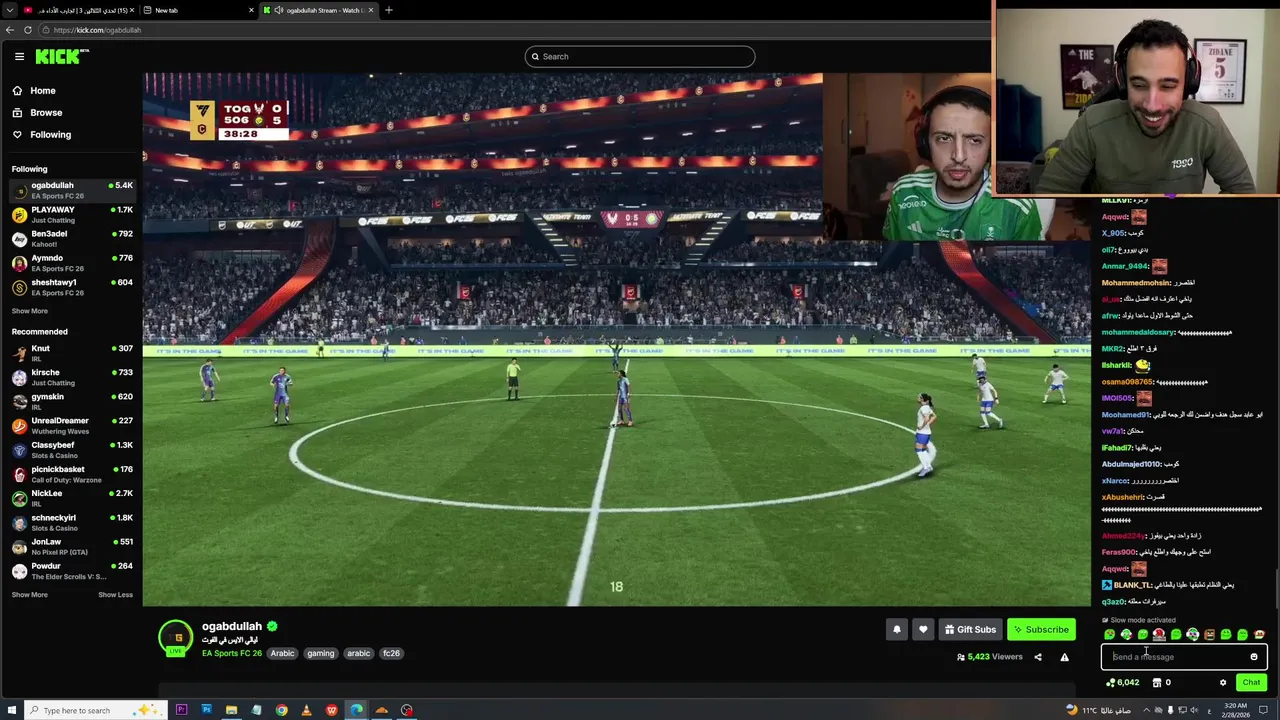Open the Kick hamburger menu
Viewport: 1280px width, 720px height.
(x=19, y=57)
